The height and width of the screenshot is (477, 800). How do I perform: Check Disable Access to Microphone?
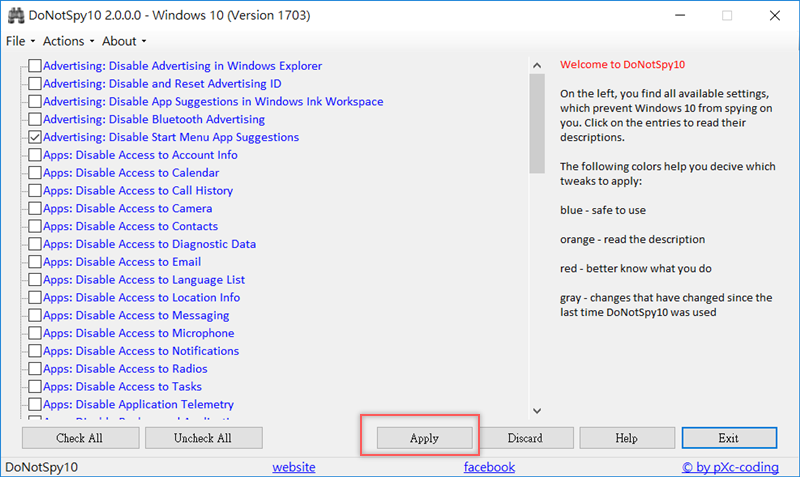click(35, 333)
